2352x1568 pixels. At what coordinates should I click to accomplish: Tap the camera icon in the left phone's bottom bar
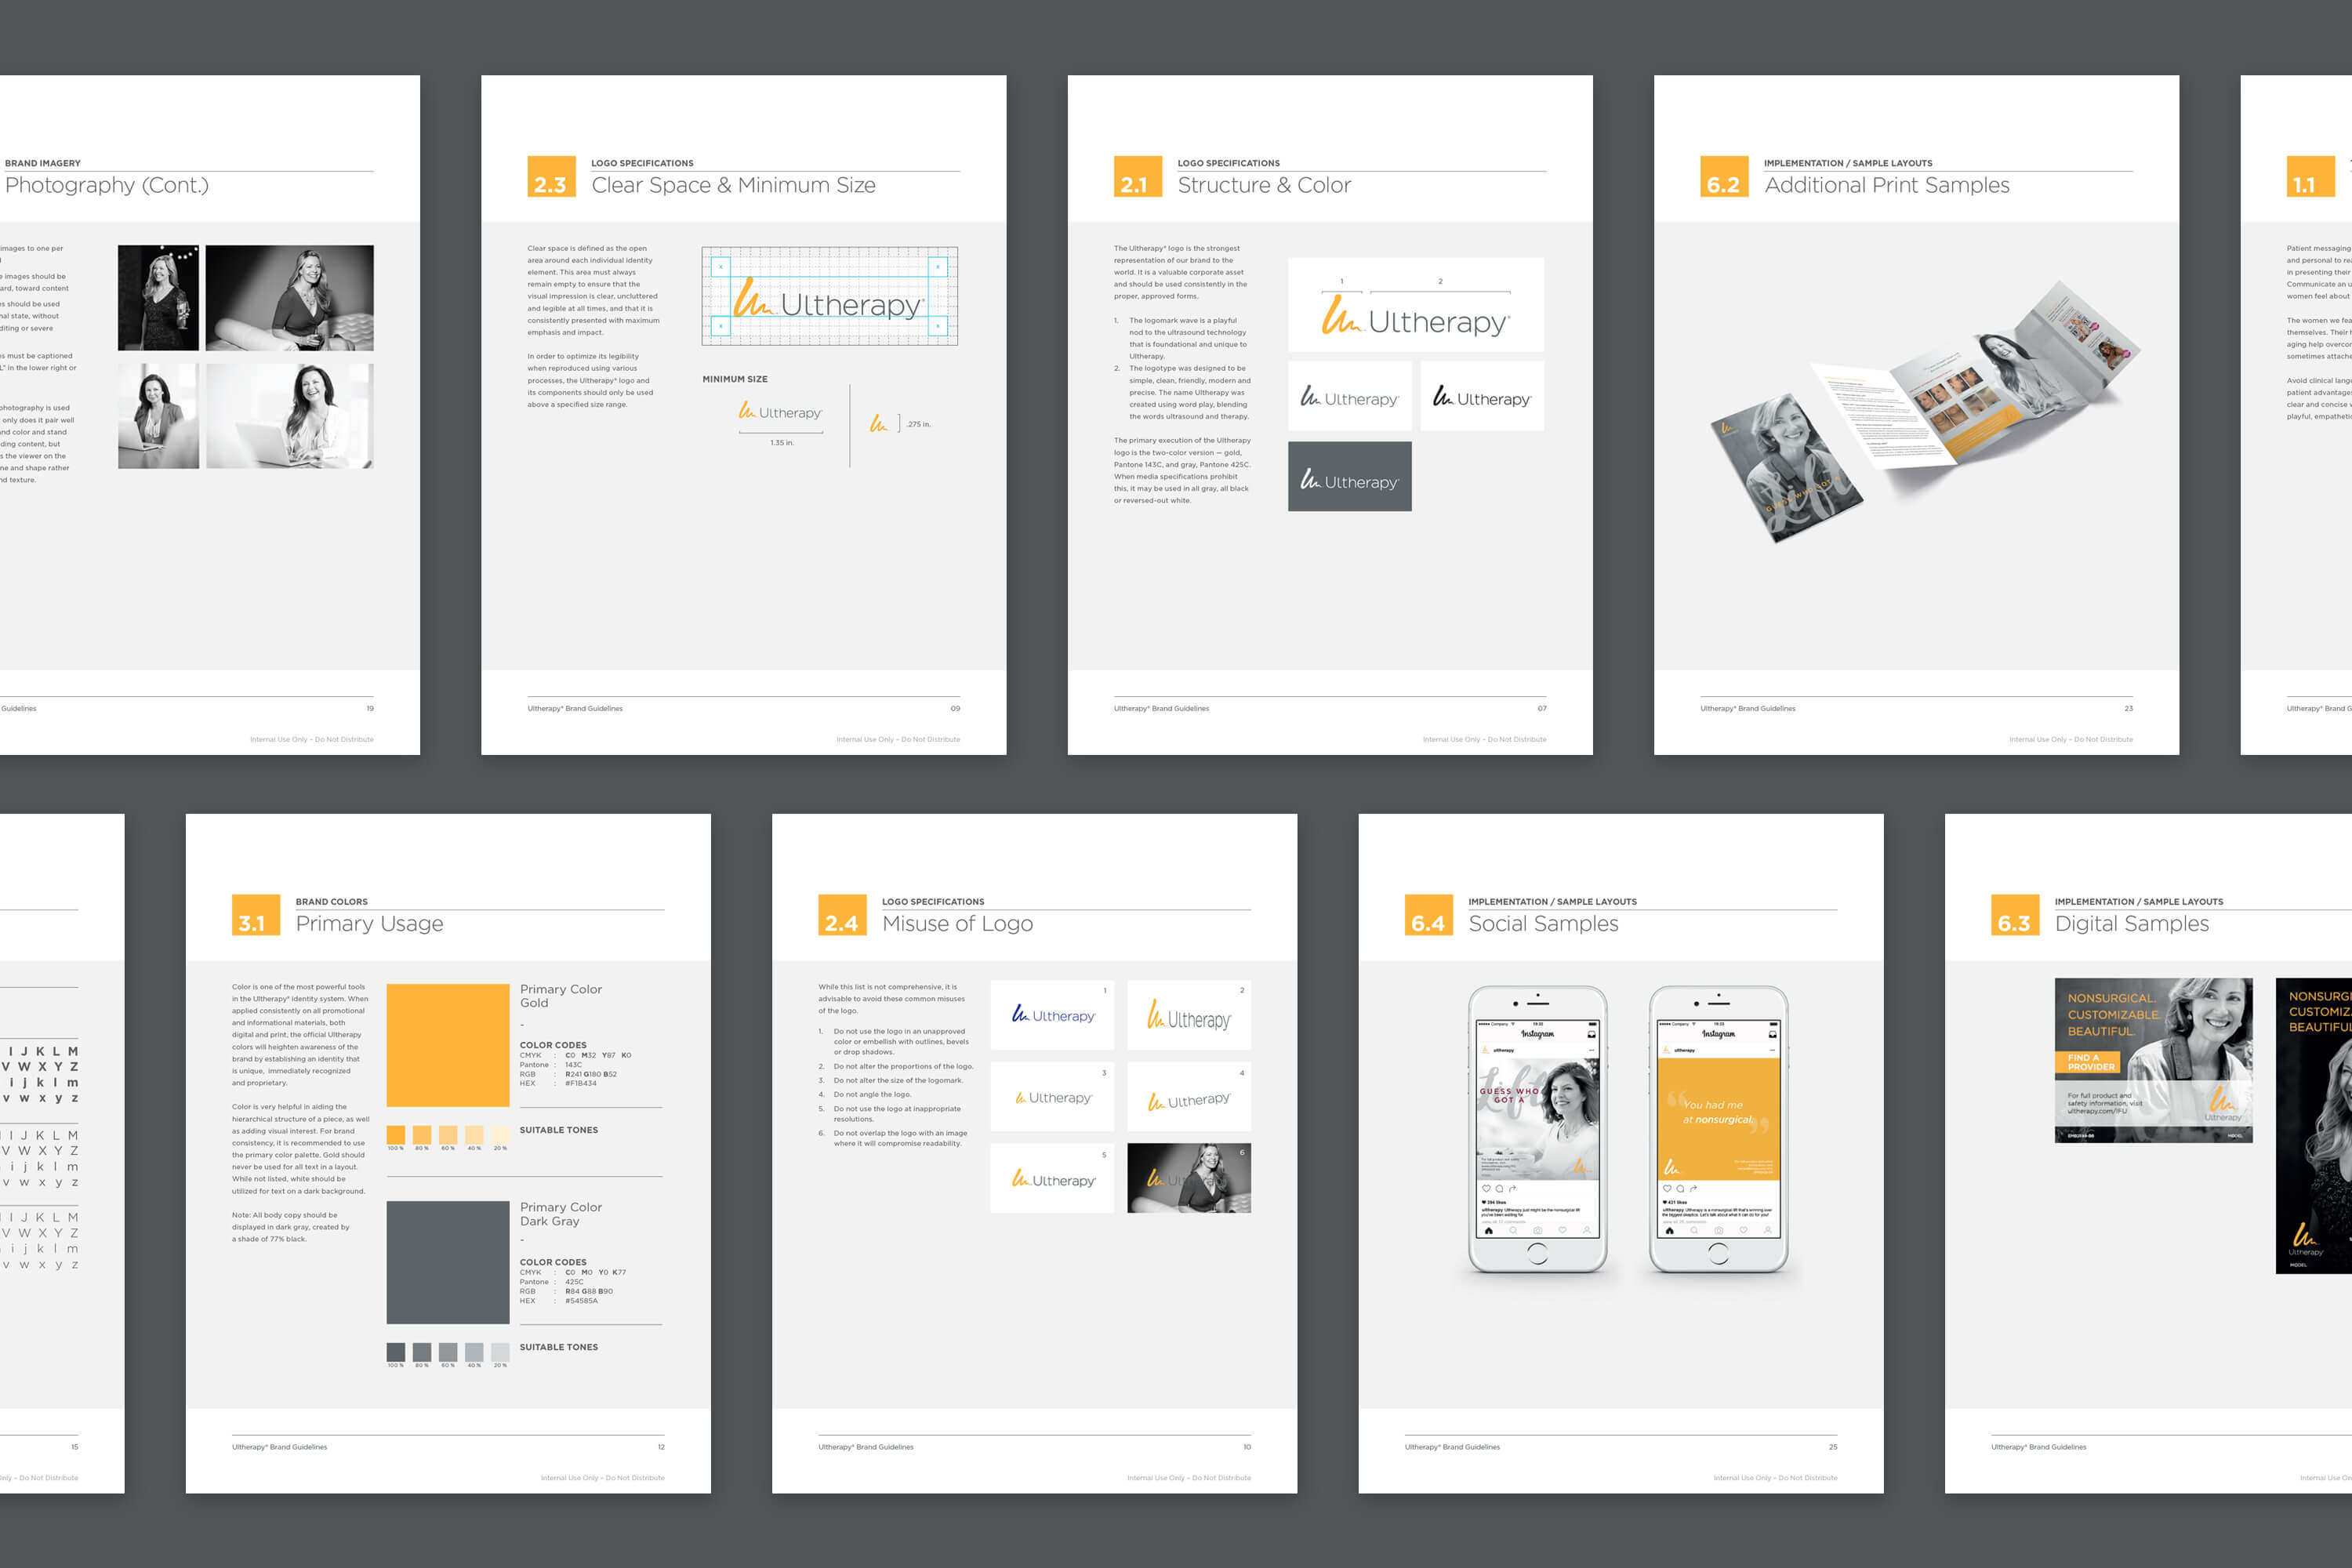1537,1231
